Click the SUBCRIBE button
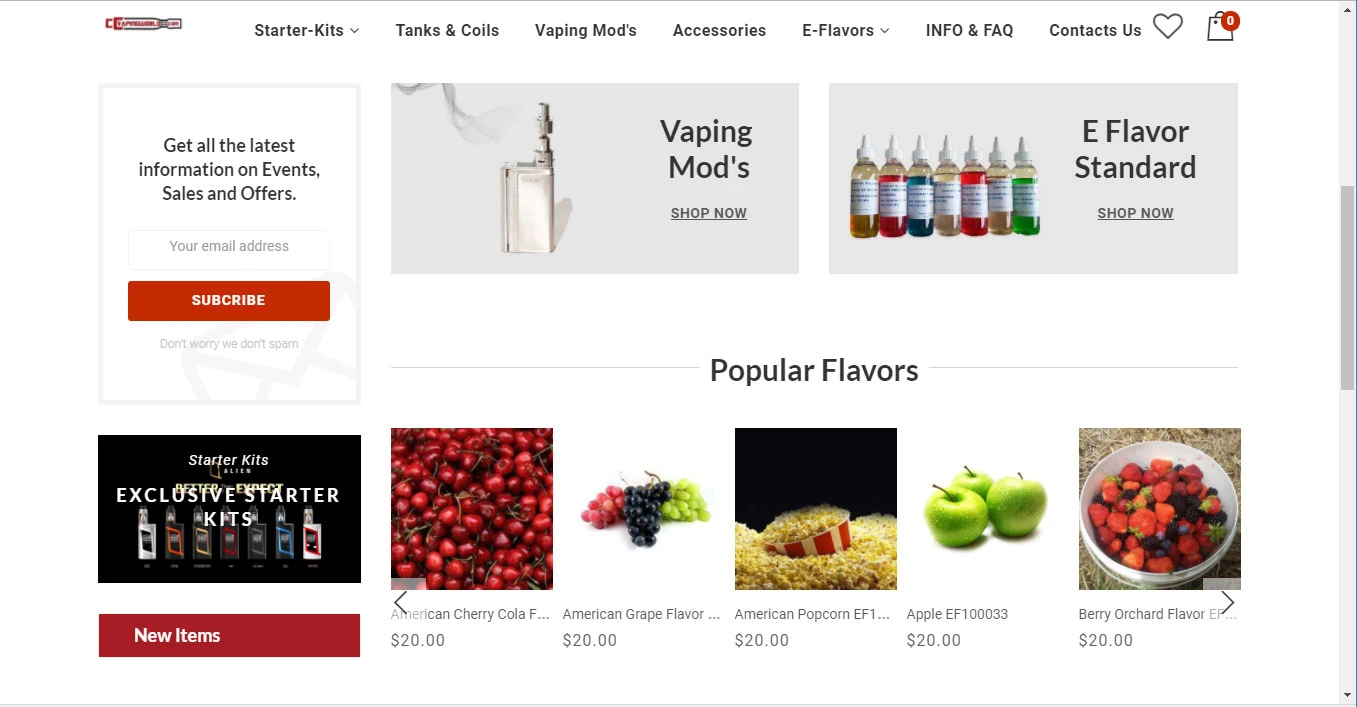The image size is (1357, 707). [x=229, y=300]
